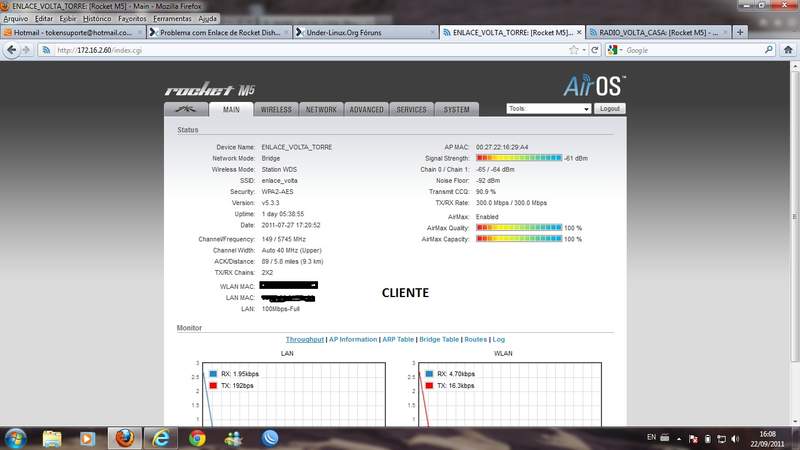800x450 pixels.
Task: Open the SYSTEM tab
Action: tap(456, 109)
